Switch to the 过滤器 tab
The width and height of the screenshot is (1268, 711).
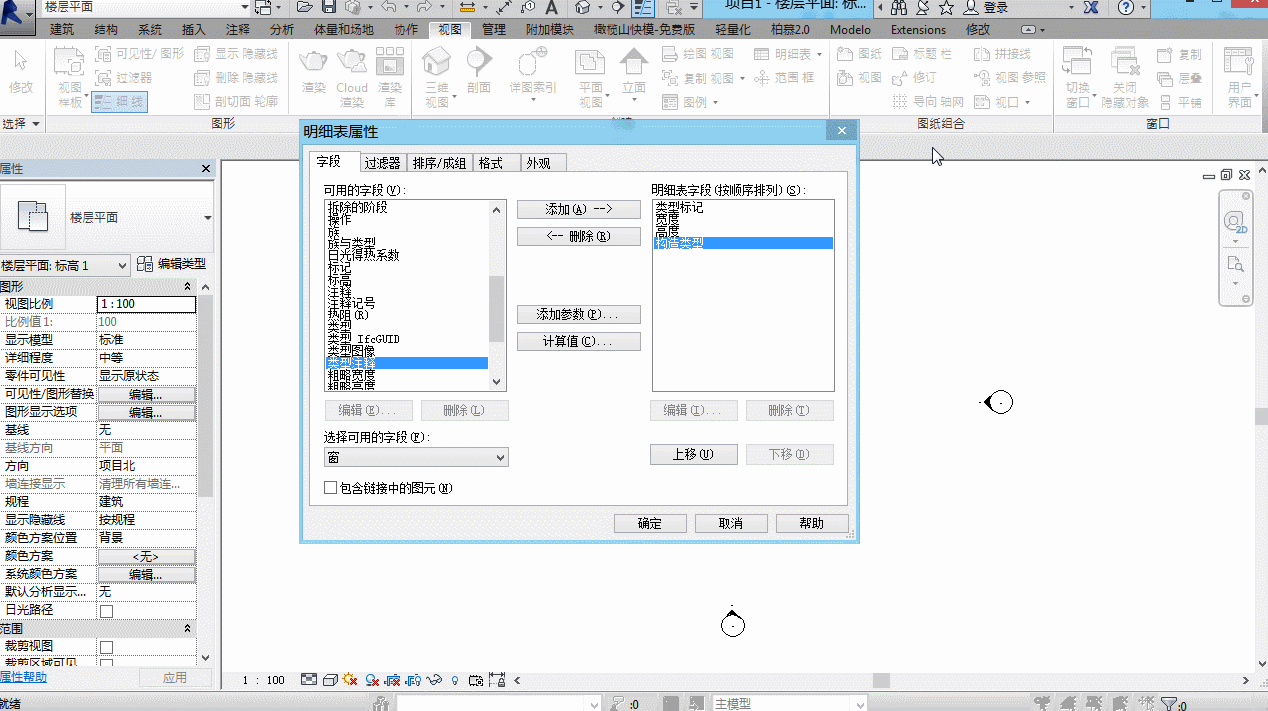tap(382, 163)
